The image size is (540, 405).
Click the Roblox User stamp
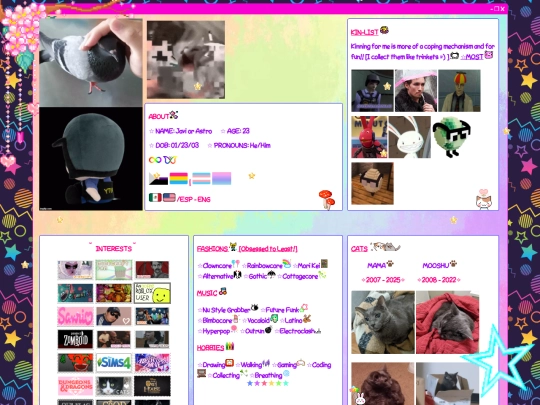pyautogui.click(x=152, y=293)
